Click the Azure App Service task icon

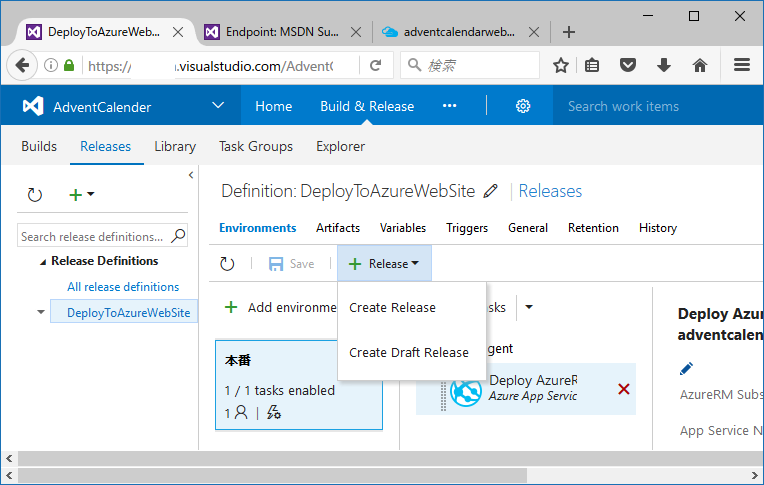466,390
